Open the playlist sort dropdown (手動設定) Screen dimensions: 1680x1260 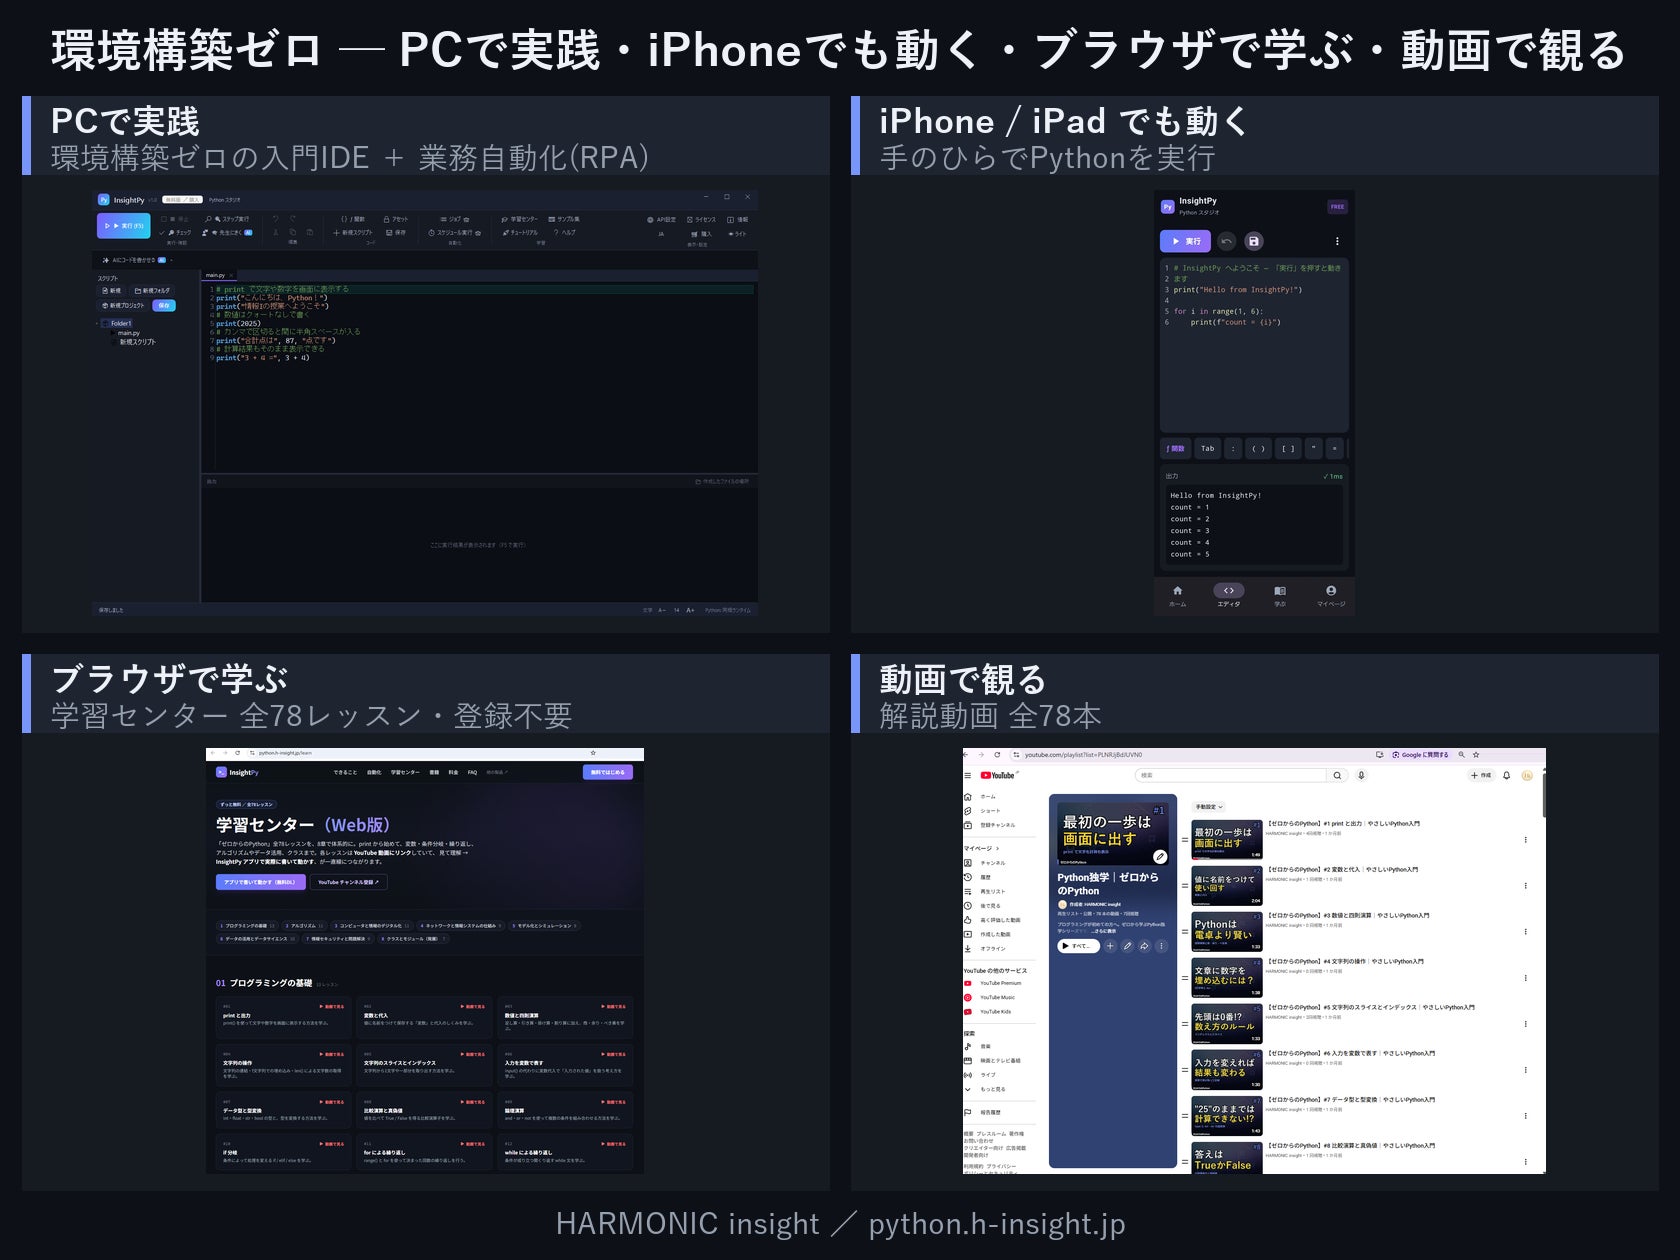[1209, 807]
